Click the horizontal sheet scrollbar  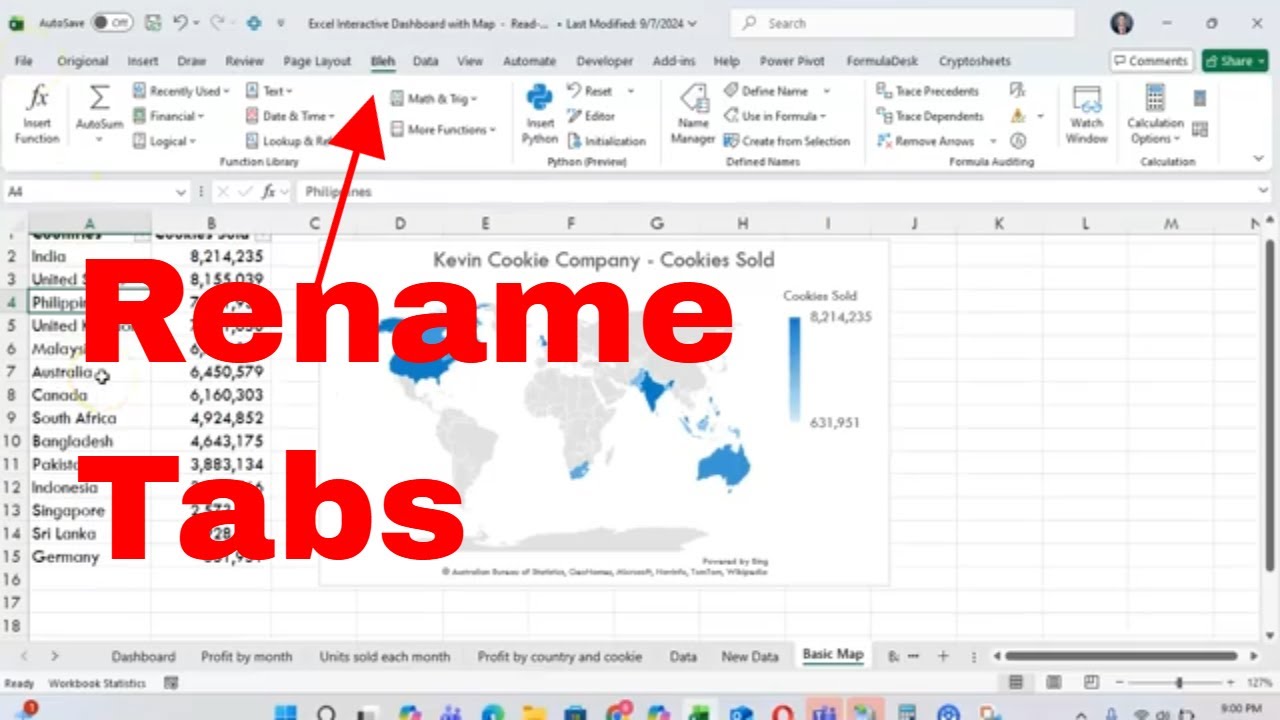(x=1119, y=656)
